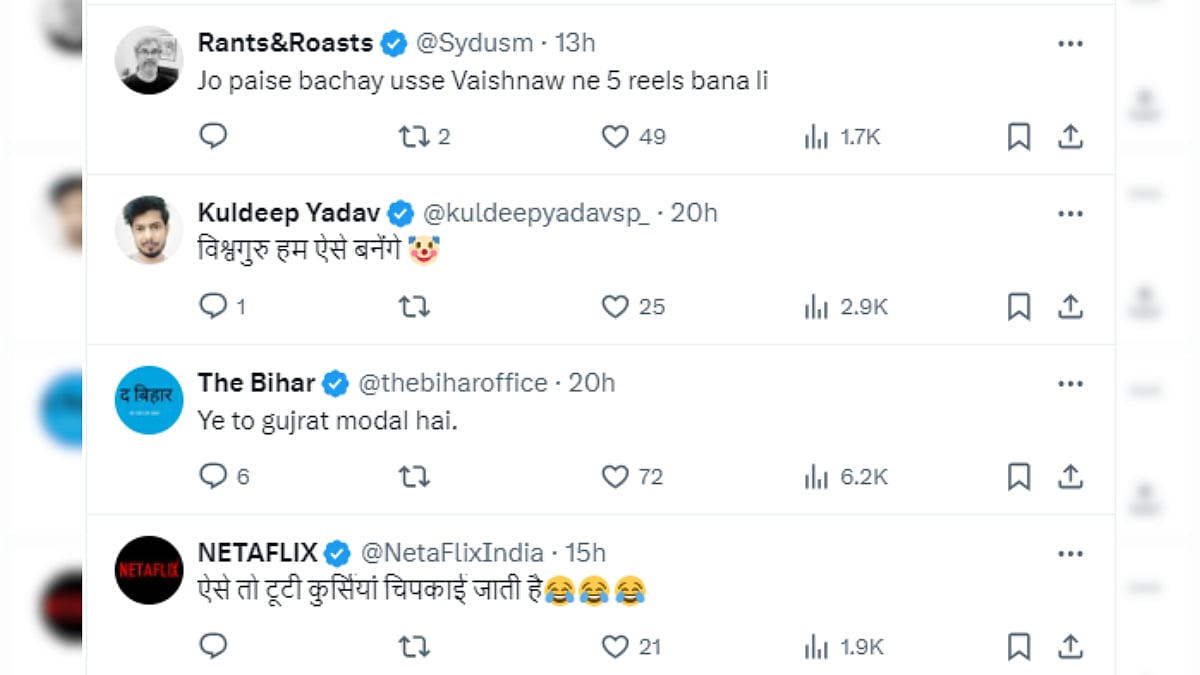Retweet the Kuldeep Yadav post
The height and width of the screenshot is (675, 1200).
tap(414, 306)
